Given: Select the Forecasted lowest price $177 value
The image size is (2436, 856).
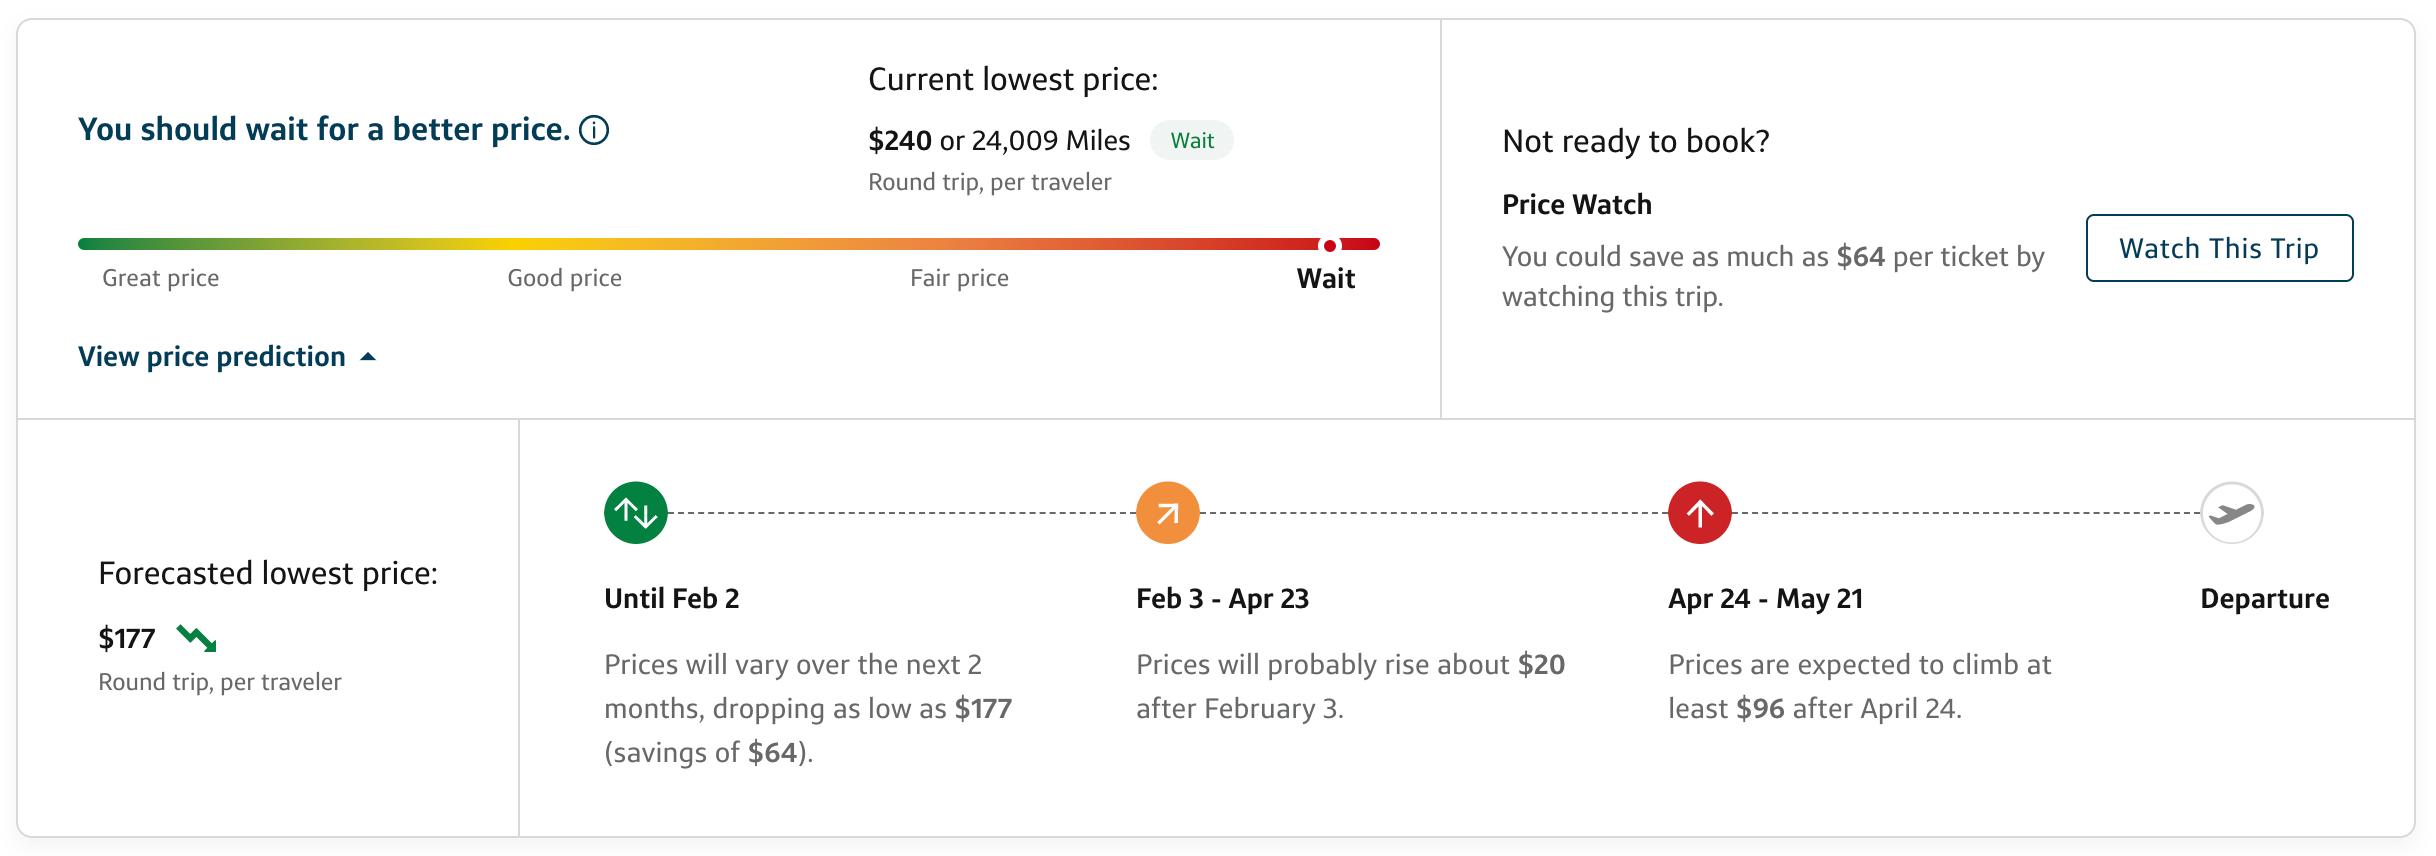Looking at the screenshot, I should coord(126,637).
